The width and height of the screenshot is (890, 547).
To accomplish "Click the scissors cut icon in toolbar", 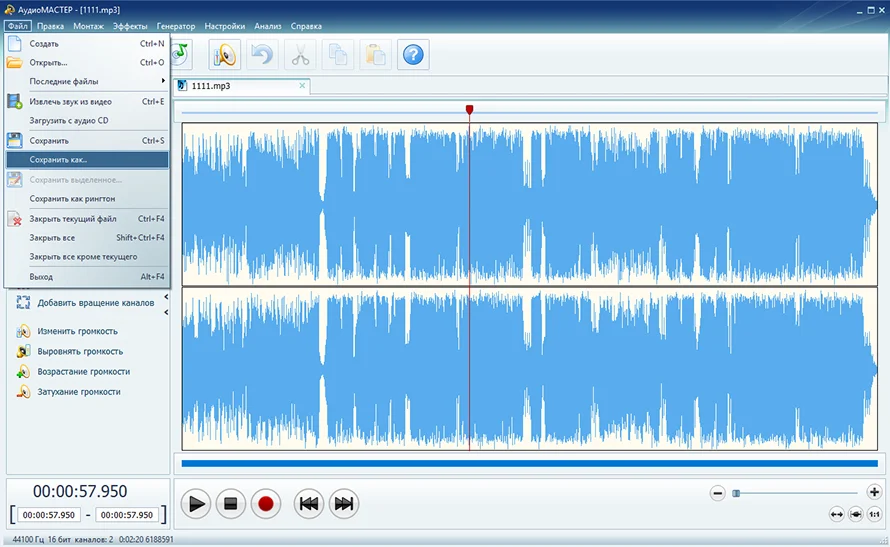I will [x=300, y=55].
